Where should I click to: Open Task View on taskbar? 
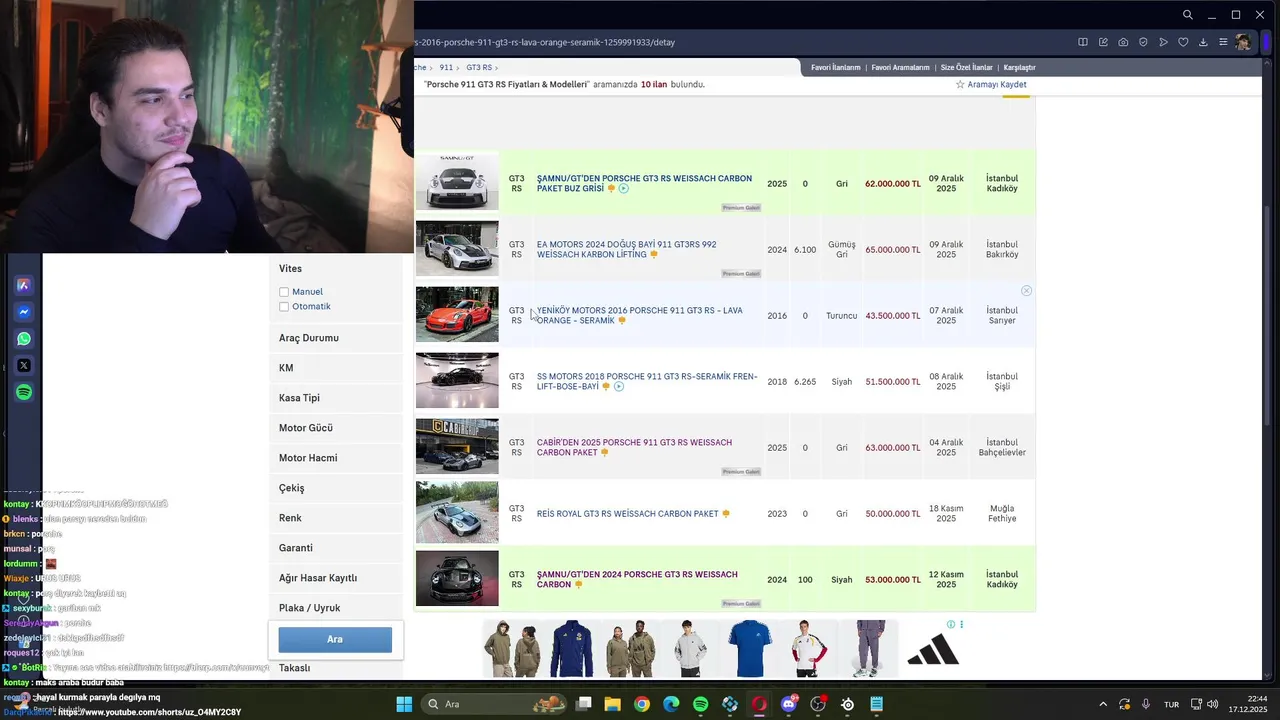pos(584,704)
